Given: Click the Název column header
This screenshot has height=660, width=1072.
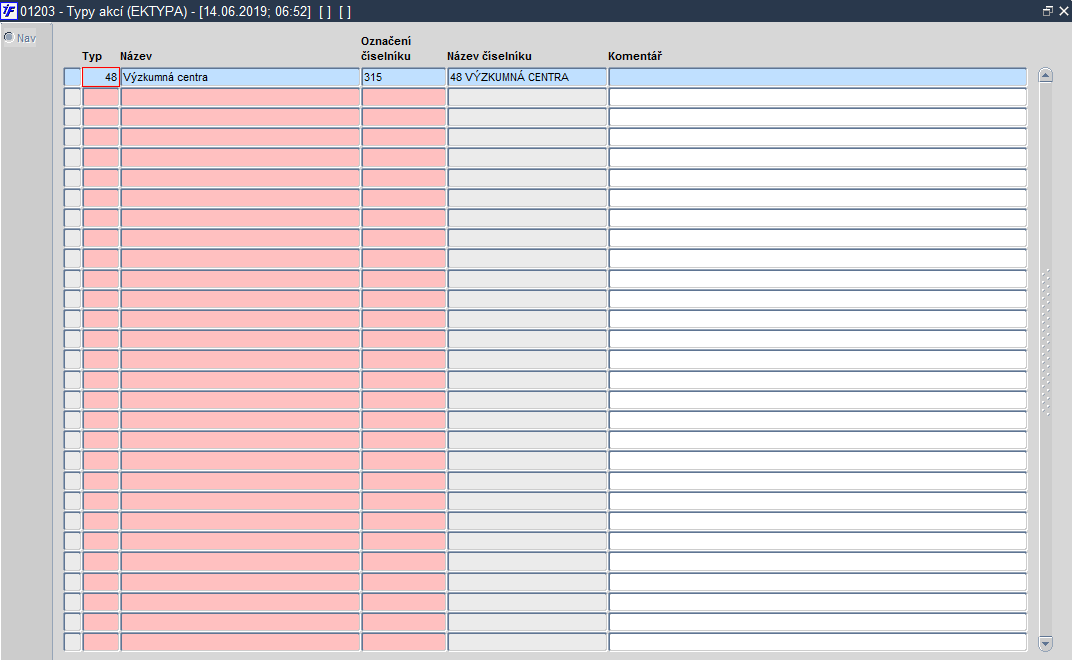Looking at the screenshot, I should pos(136,56).
